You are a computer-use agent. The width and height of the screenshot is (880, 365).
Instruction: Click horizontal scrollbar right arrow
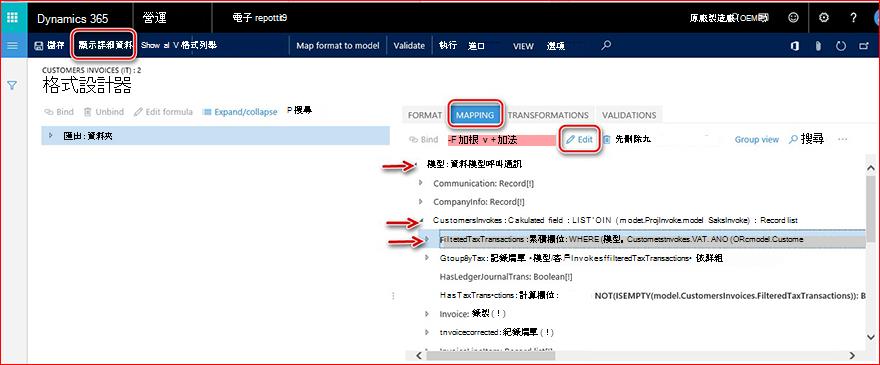(x=852, y=355)
